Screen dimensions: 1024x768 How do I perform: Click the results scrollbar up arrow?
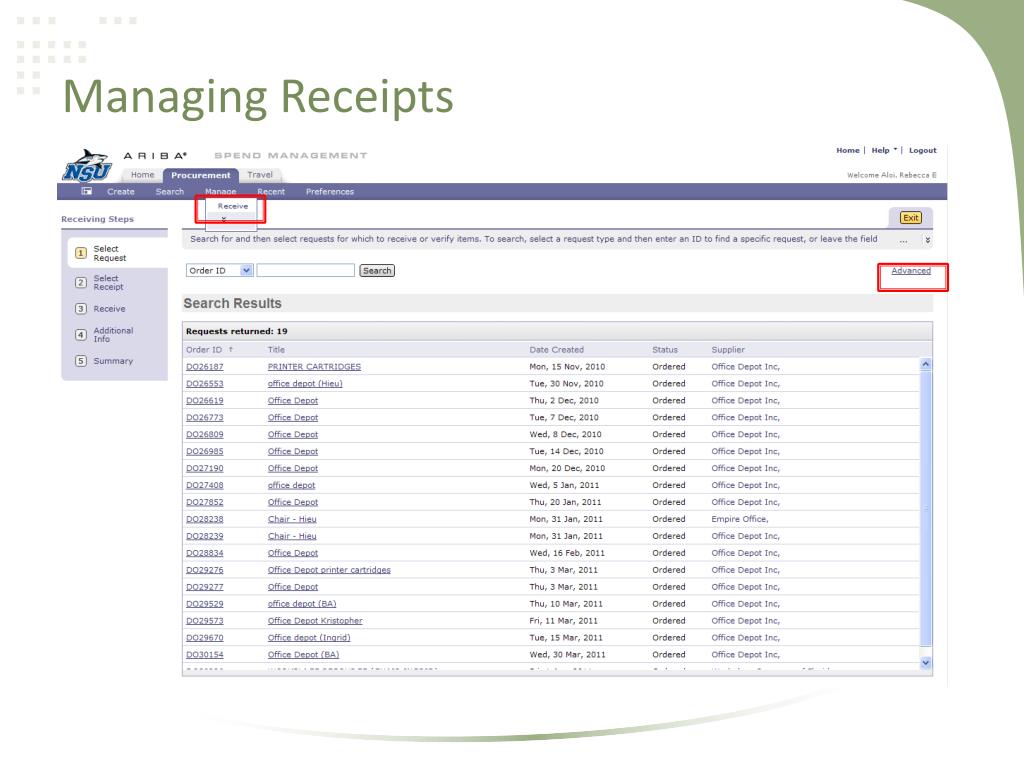(x=925, y=364)
